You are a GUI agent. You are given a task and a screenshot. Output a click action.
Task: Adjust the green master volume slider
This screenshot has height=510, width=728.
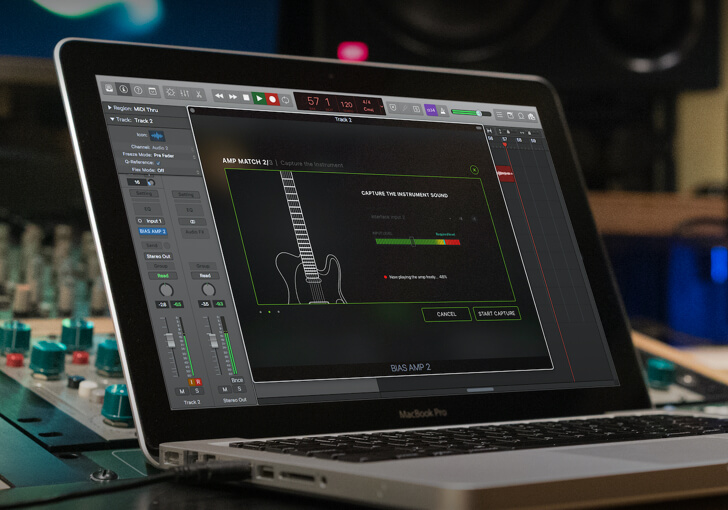pyautogui.click(x=470, y=113)
